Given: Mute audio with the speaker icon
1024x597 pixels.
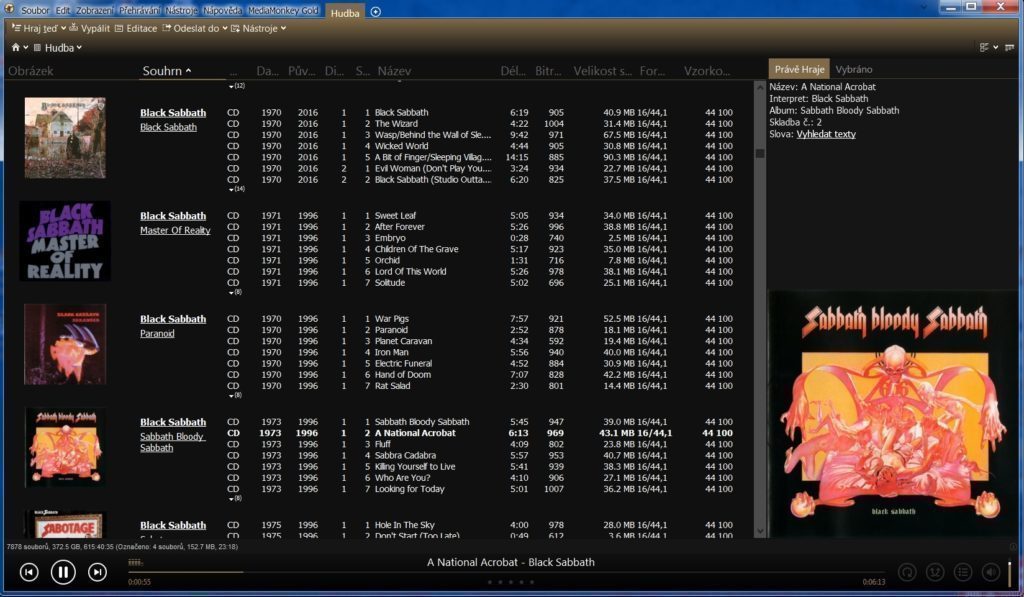Looking at the screenshot, I should [x=991, y=572].
